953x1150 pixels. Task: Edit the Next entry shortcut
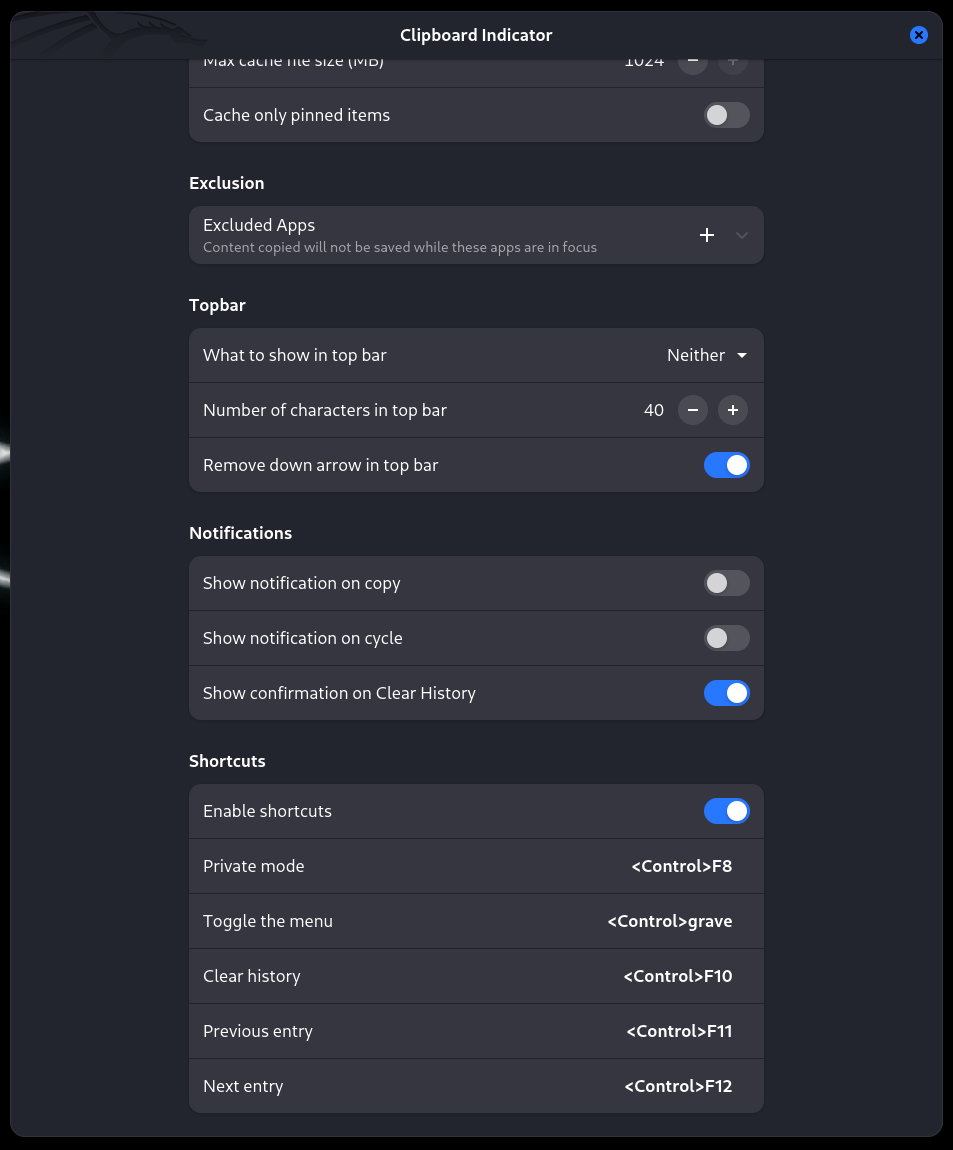pyautogui.click(x=678, y=1086)
